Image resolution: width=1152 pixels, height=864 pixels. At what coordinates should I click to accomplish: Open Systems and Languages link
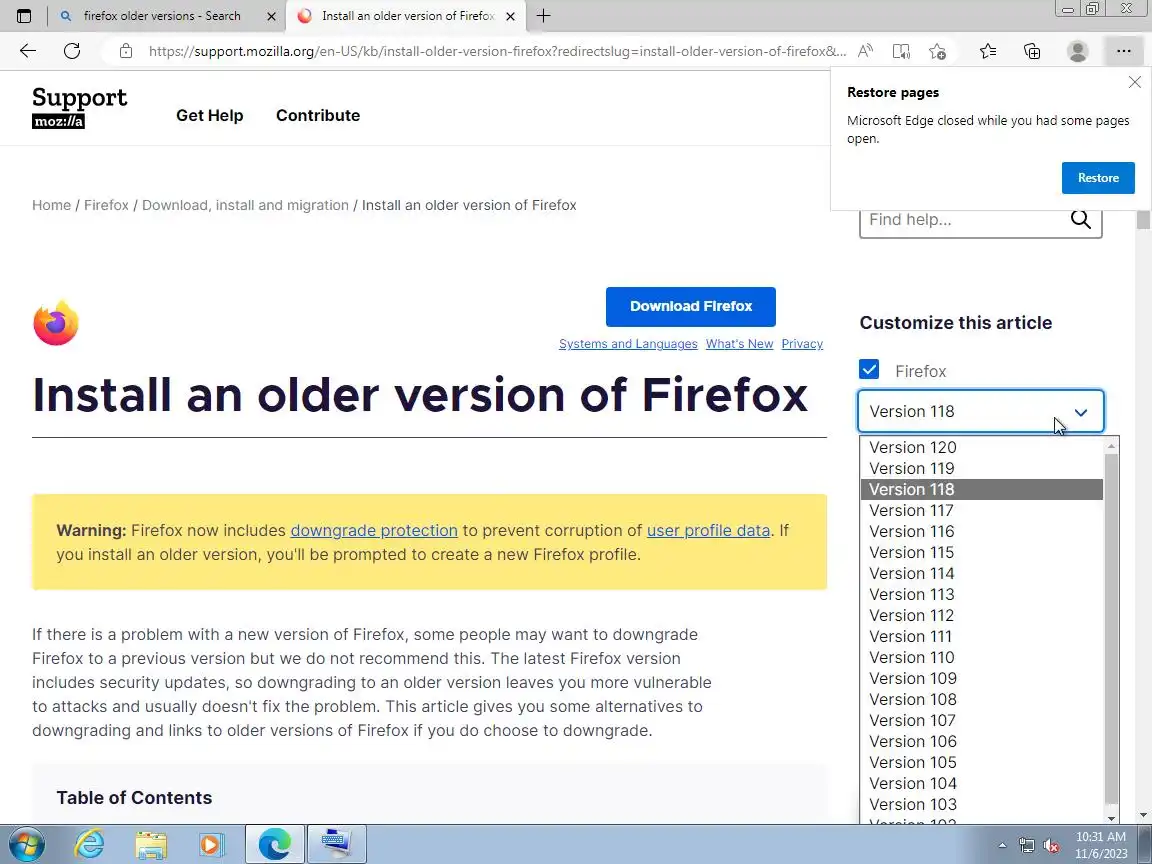(x=628, y=344)
